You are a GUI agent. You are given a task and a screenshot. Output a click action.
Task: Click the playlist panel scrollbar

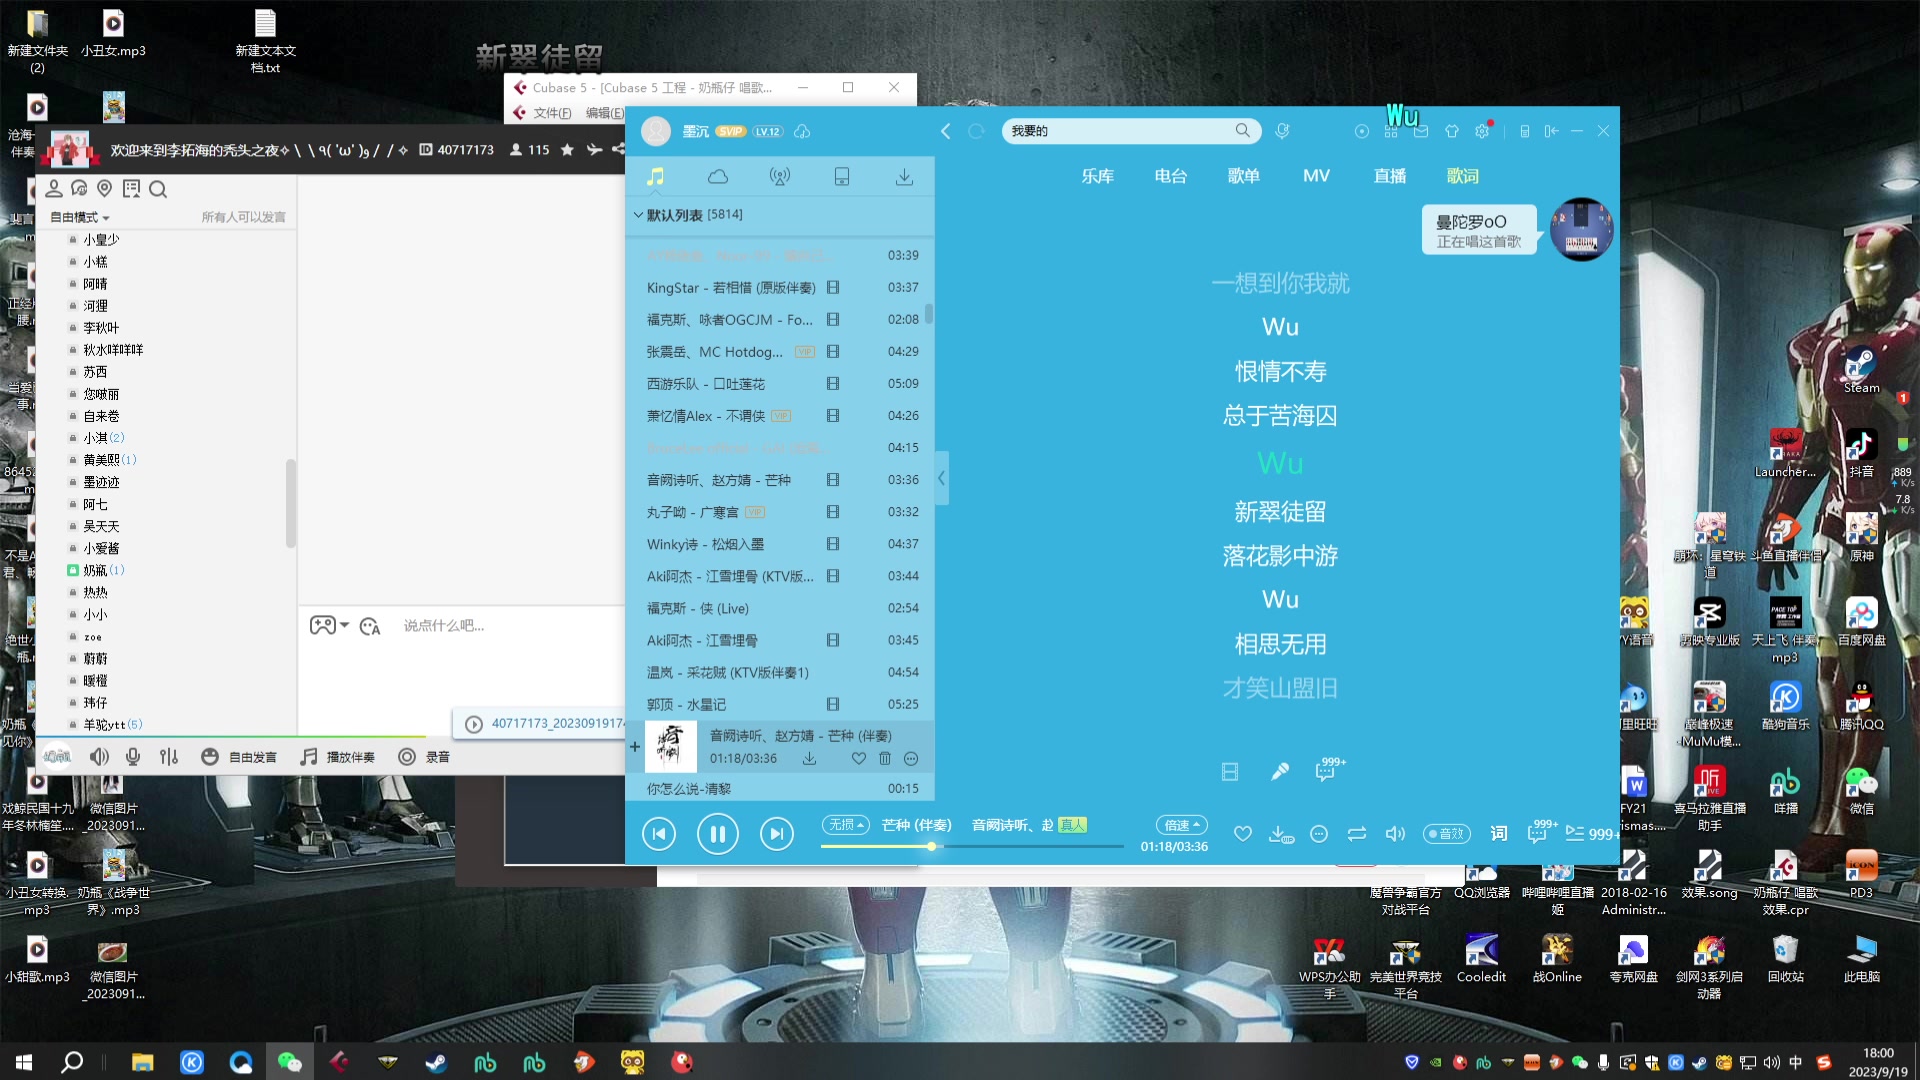pyautogui.click(x=929, y=313)
